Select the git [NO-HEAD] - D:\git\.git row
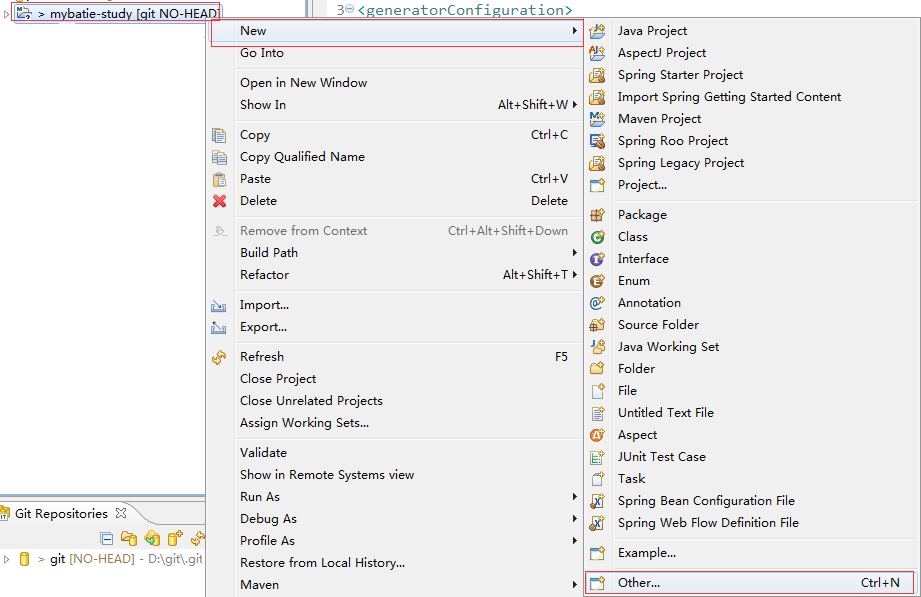Screen dimensions: 921x597 pyautogui.click(x=112, y=559)
